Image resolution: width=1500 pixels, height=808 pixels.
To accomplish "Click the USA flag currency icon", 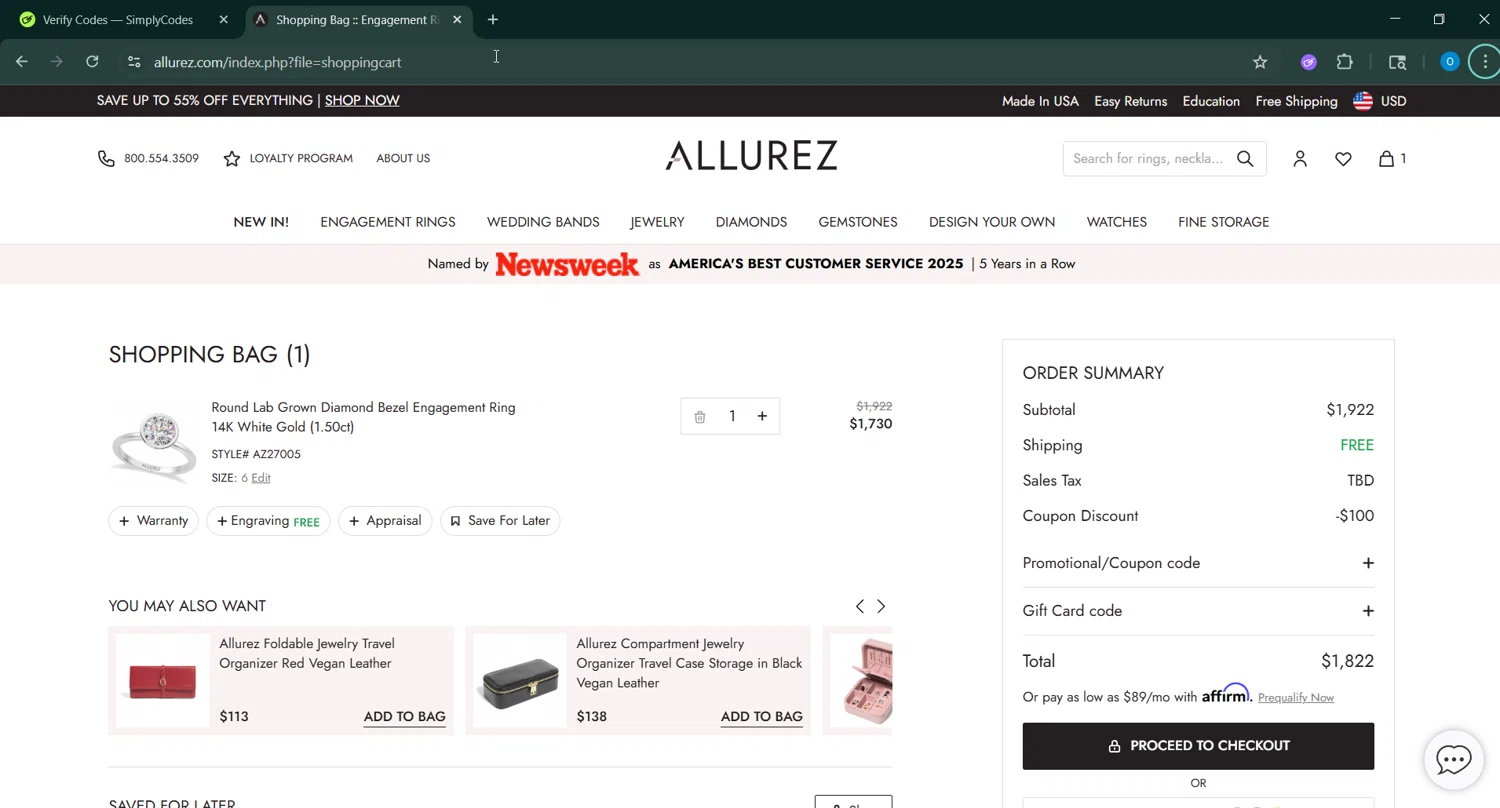I will 1363,101.
